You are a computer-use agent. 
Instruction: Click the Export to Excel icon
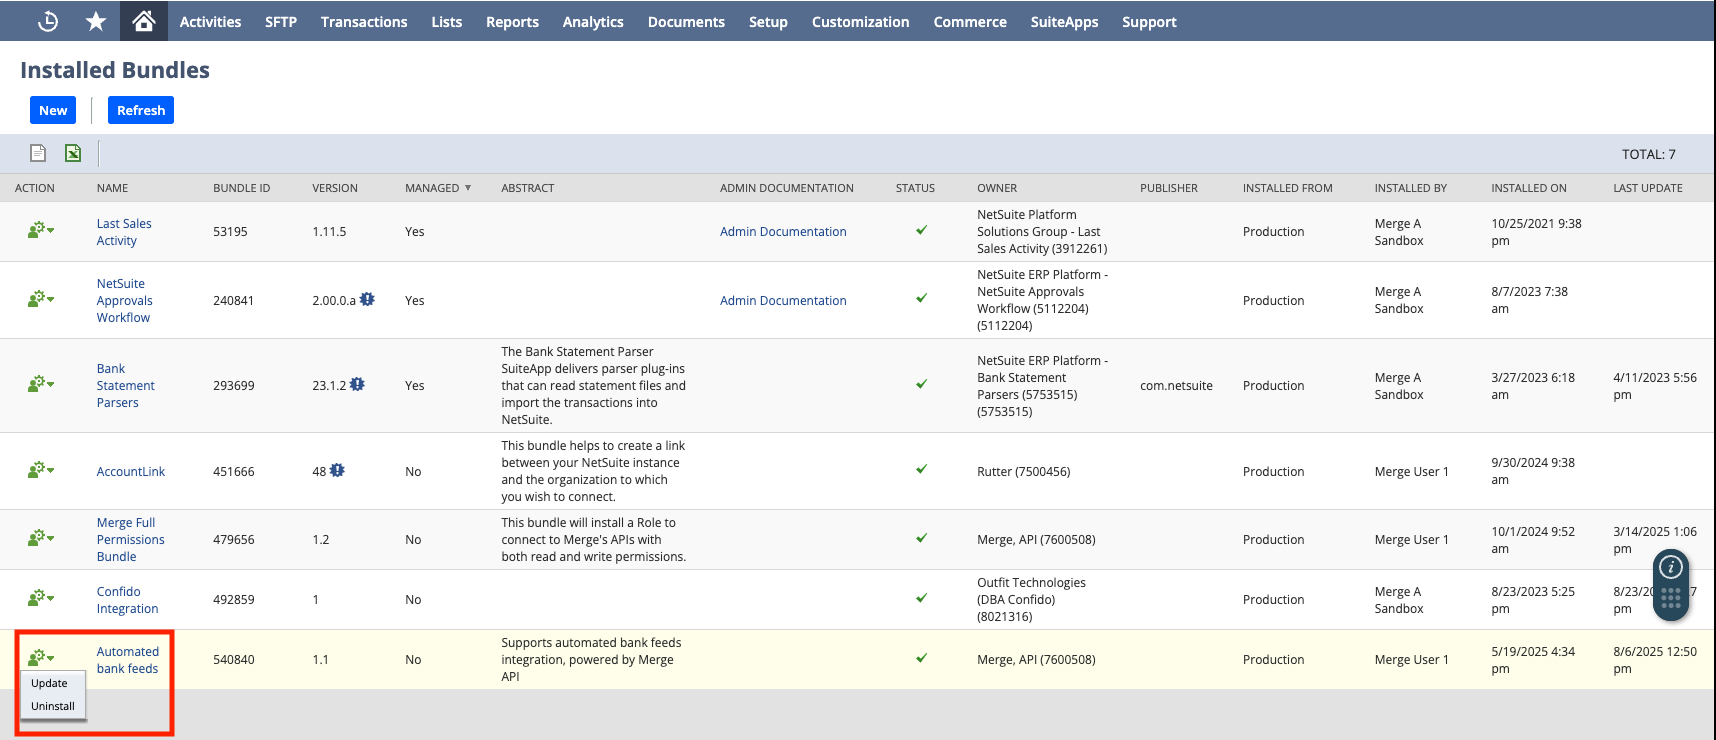click(x=73, y=153)
